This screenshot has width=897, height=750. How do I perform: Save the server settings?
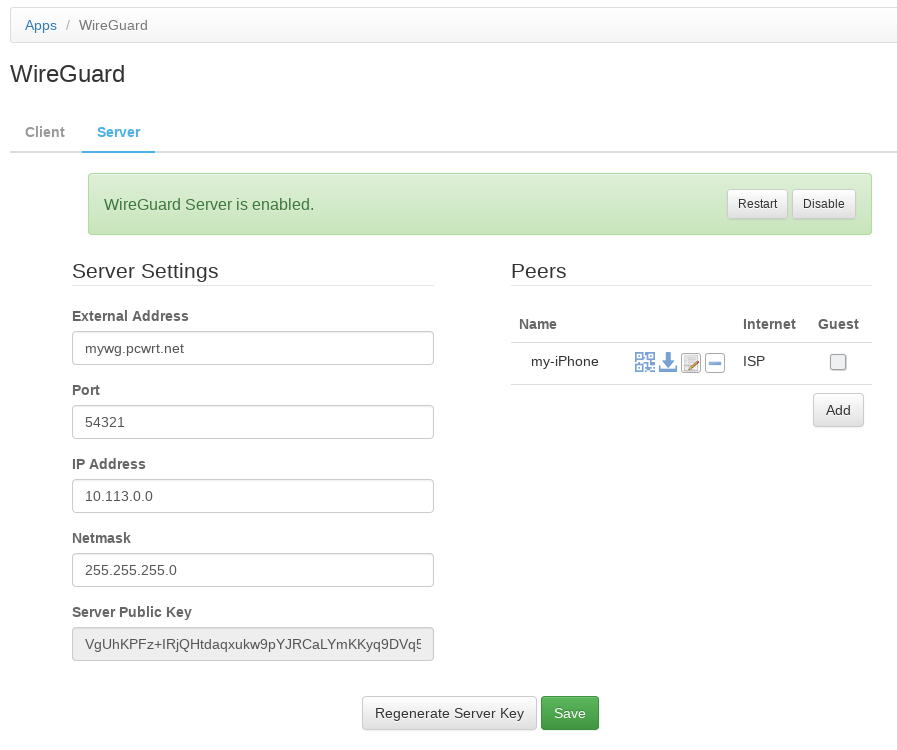569,713
